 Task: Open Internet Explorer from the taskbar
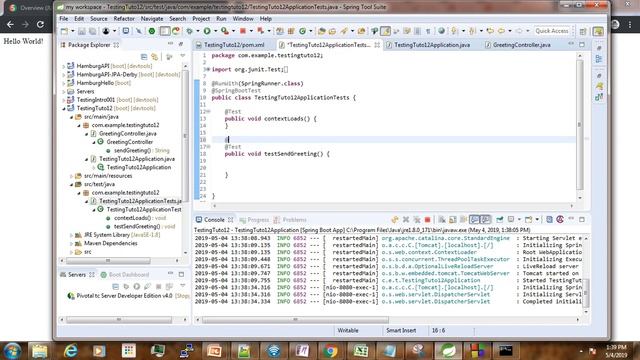pyautogui.click(x=70, y=351)
